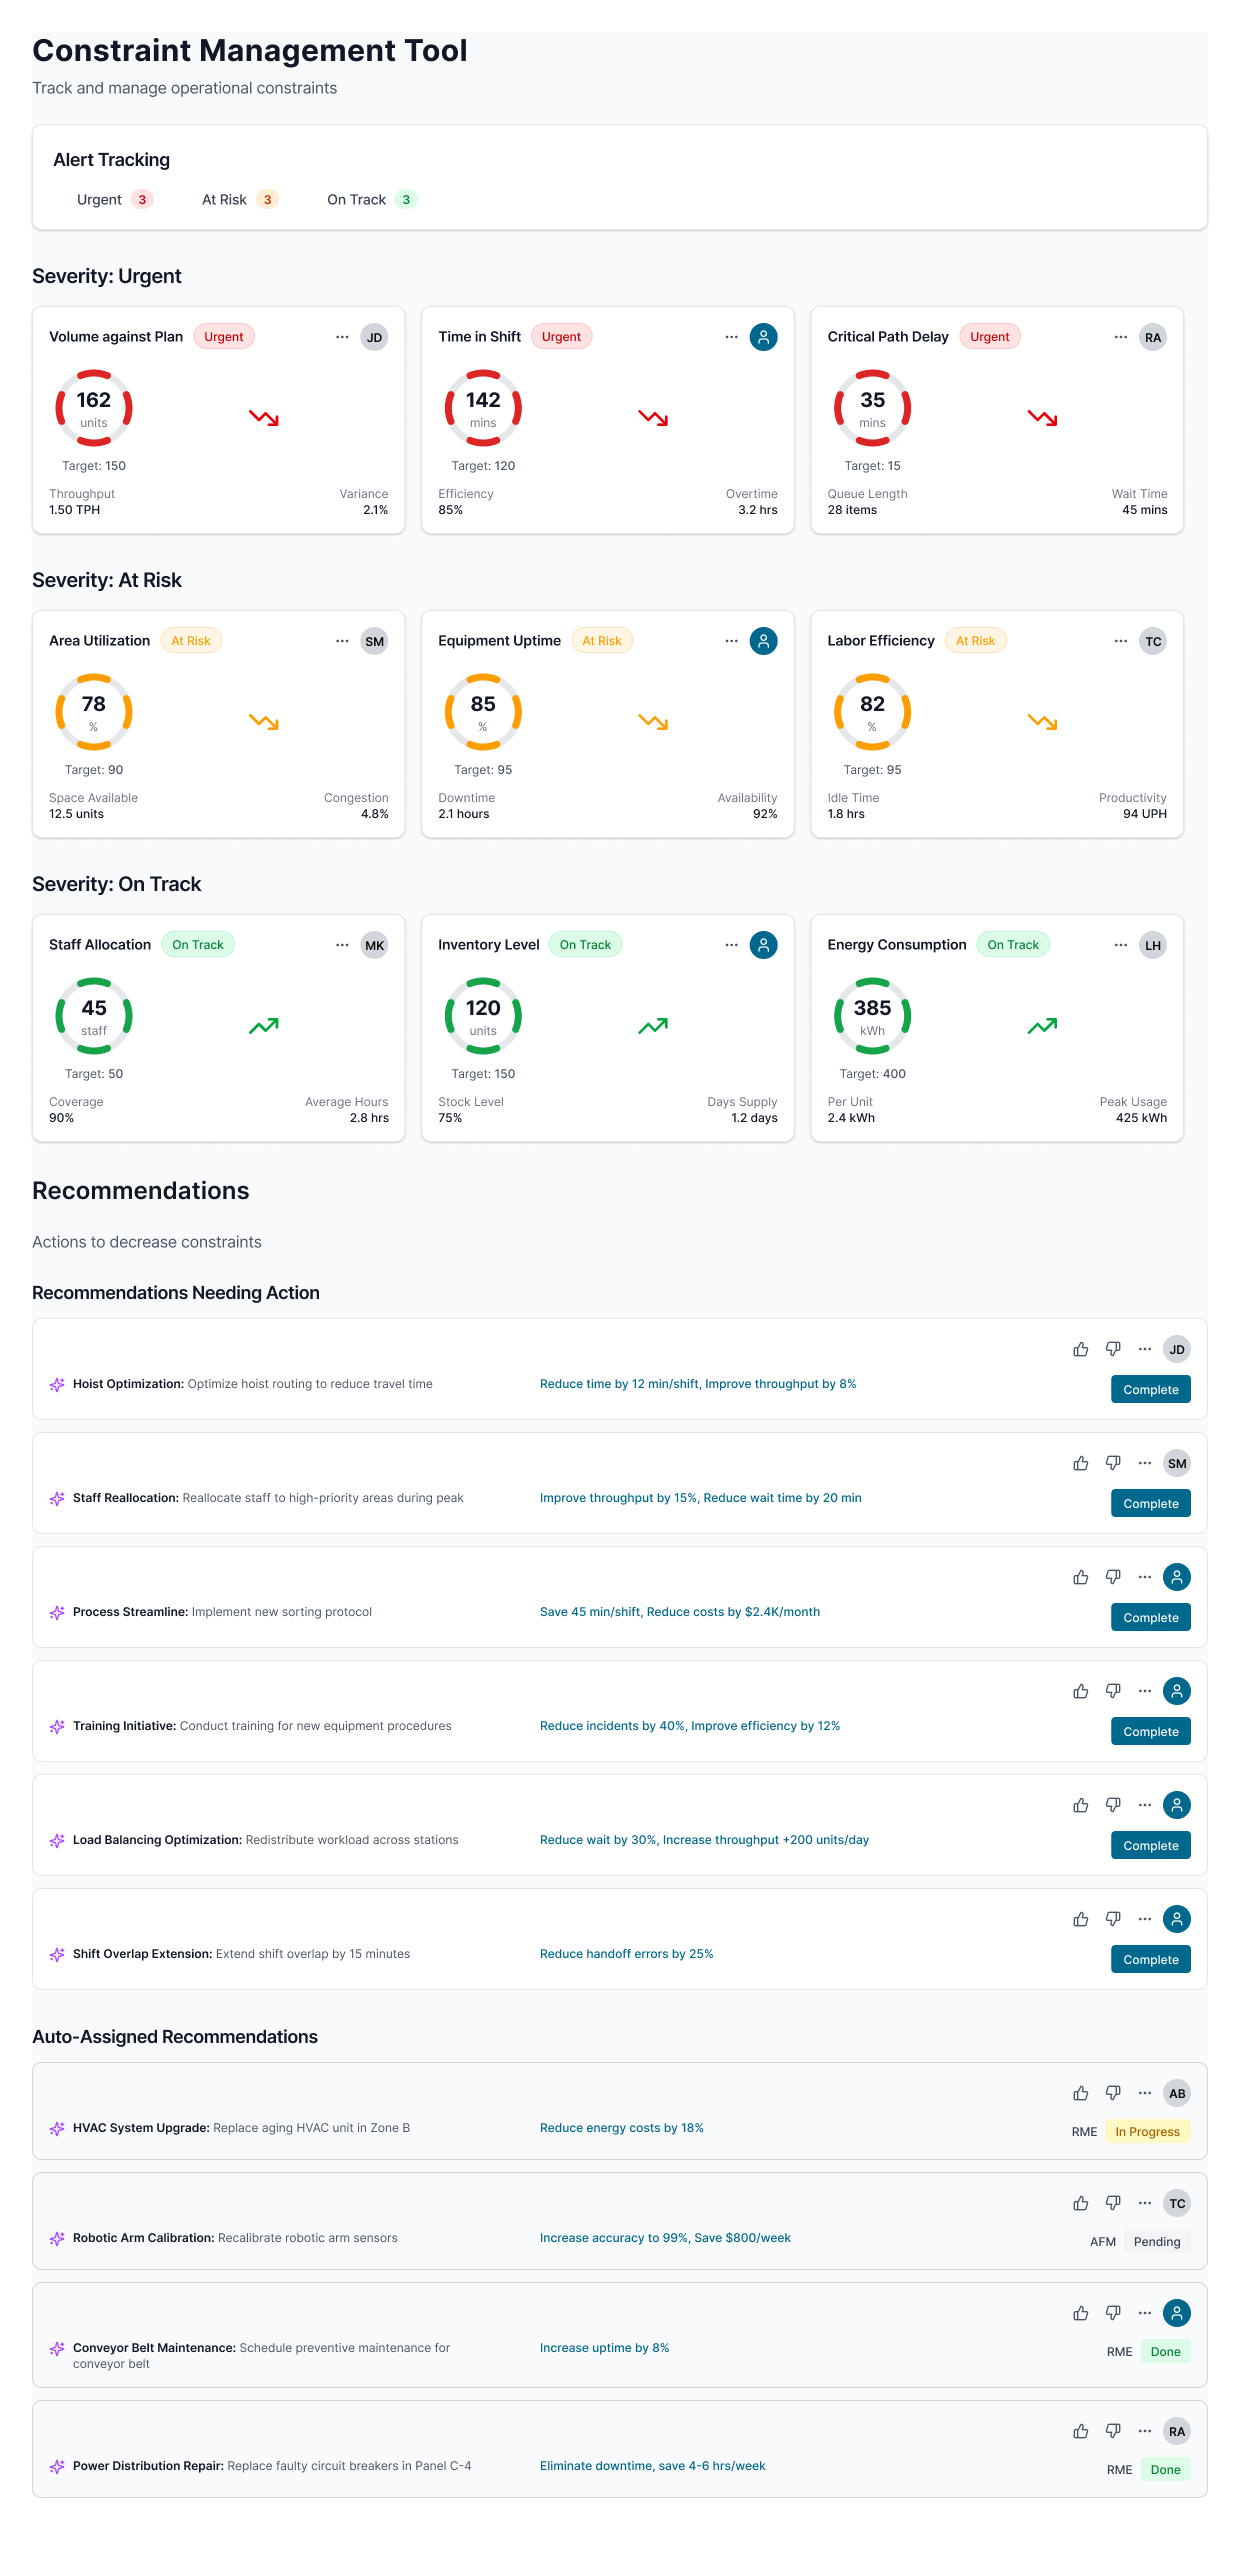Click the user avatar on Equipment Uptime card

[763, 641]
